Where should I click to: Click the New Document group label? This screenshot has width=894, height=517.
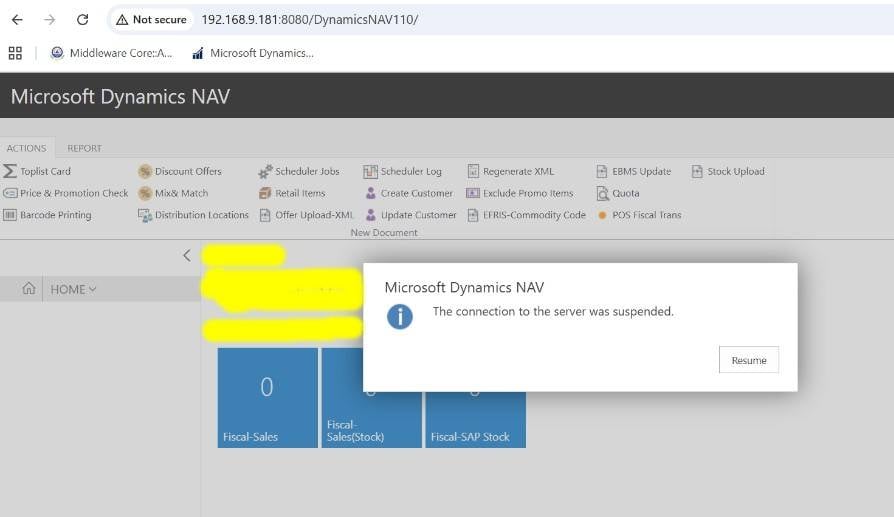(x=384, y=233)
